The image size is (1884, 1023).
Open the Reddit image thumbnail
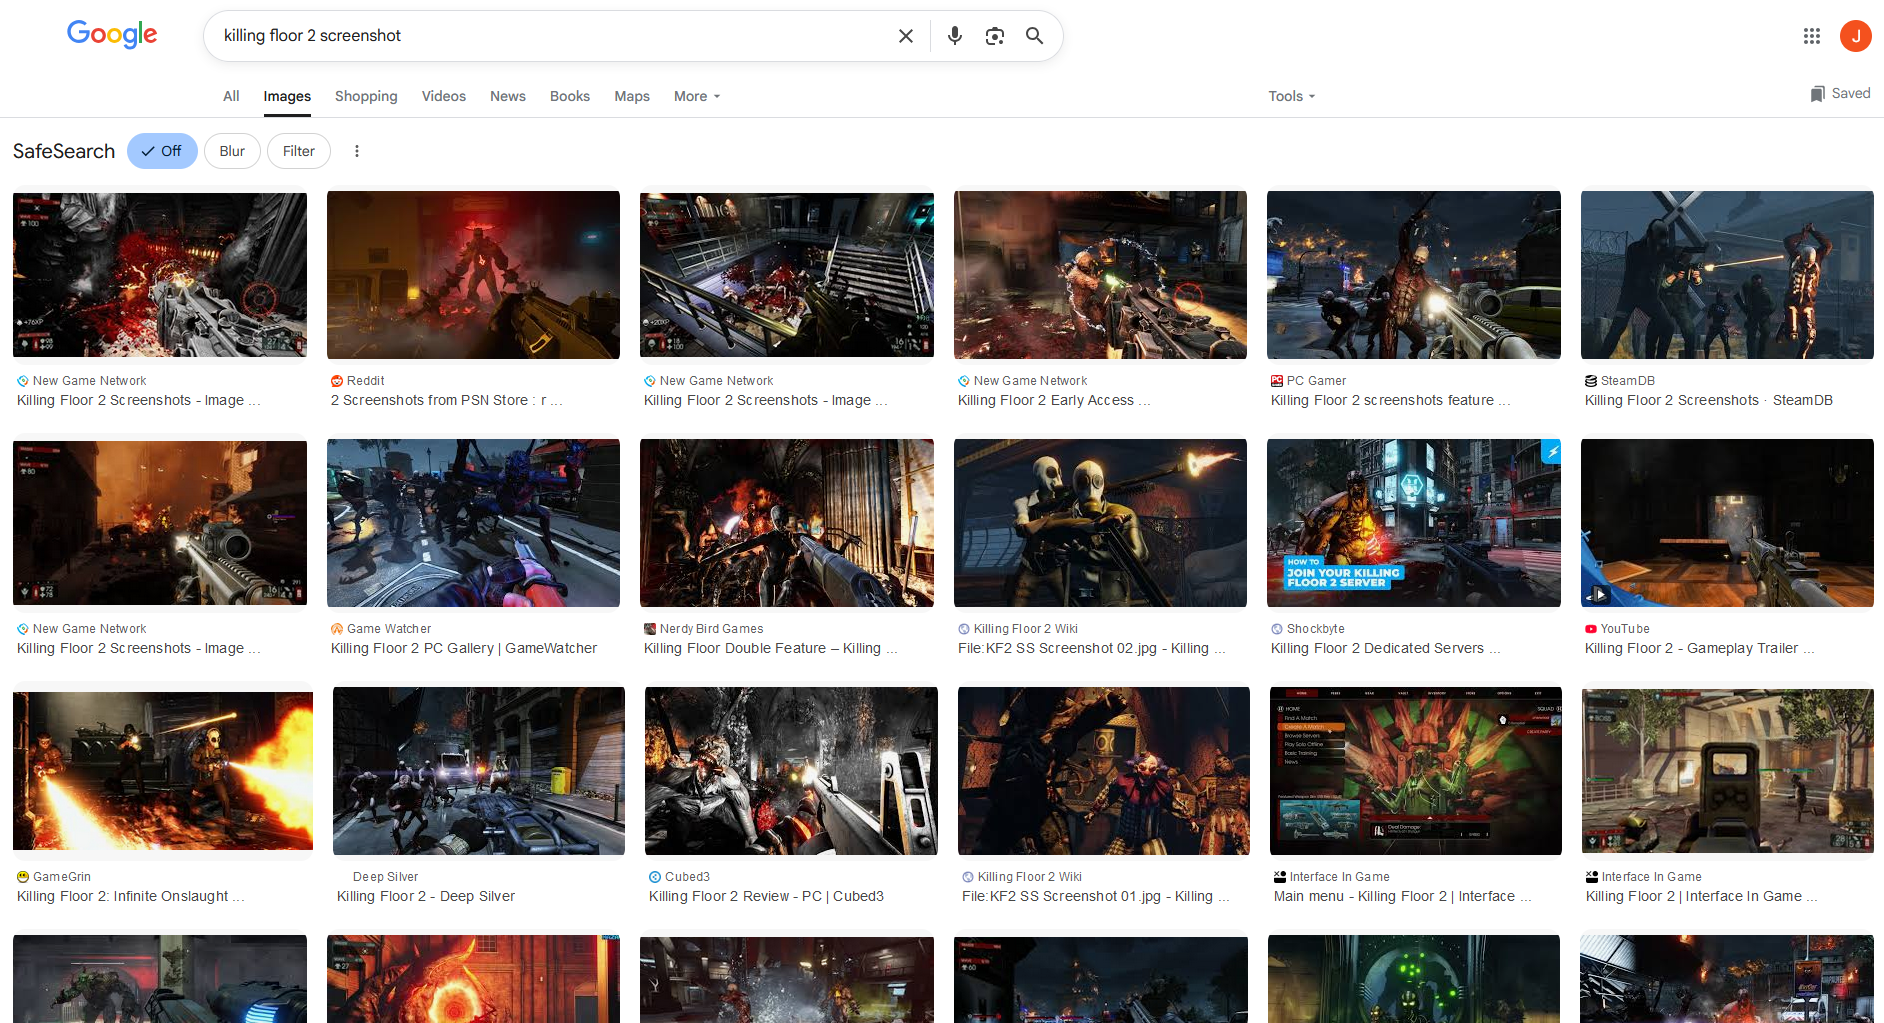[473, 275]
